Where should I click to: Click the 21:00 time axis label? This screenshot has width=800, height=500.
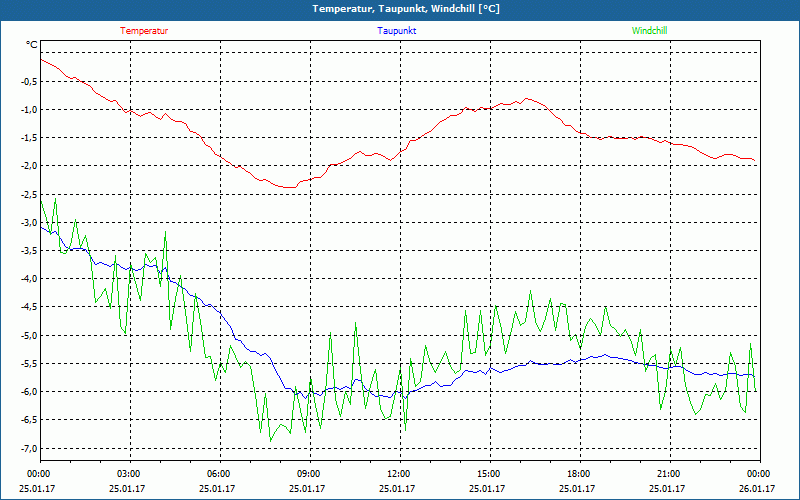pyautogui.click(x=670, y=473)
